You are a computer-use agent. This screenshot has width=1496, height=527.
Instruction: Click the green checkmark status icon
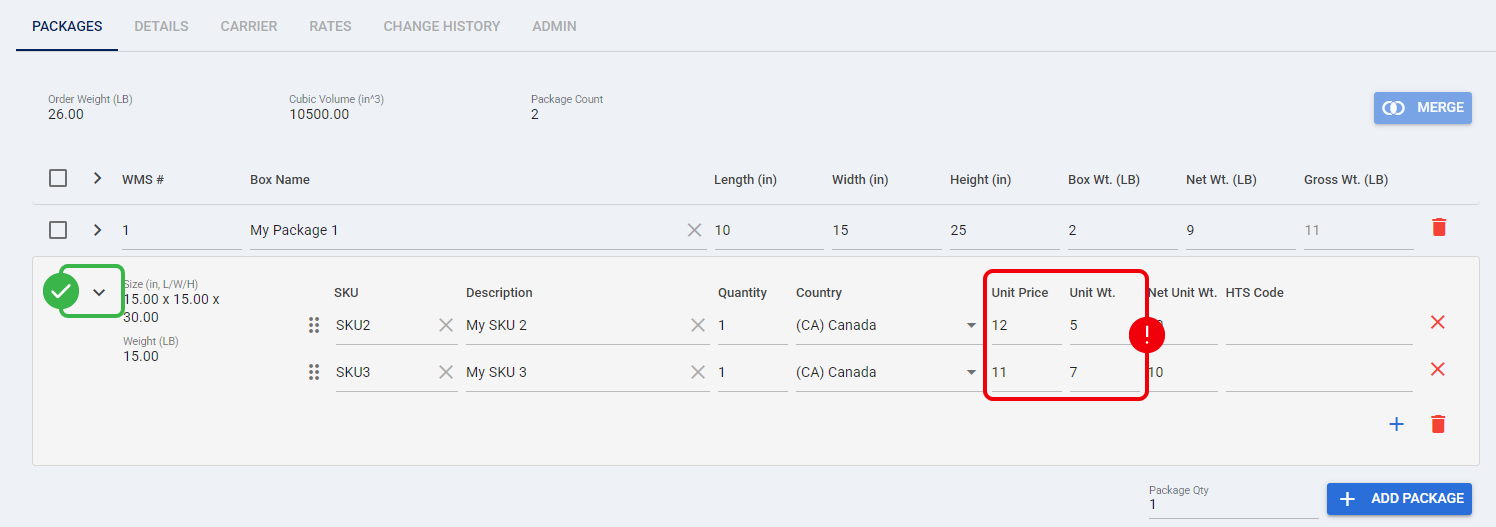[x=61, y=291]
